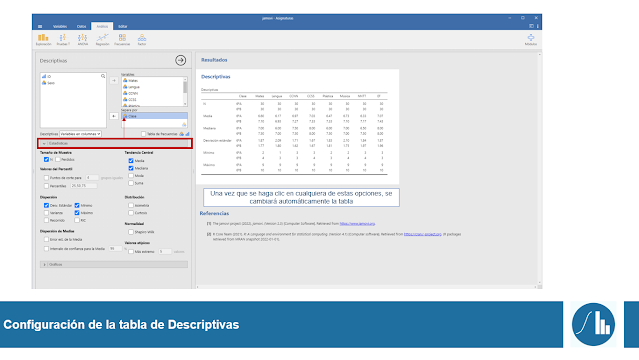Enable the RIC checkbox
The width and height of the screenshot is (639, 360).
click(77, 220)
